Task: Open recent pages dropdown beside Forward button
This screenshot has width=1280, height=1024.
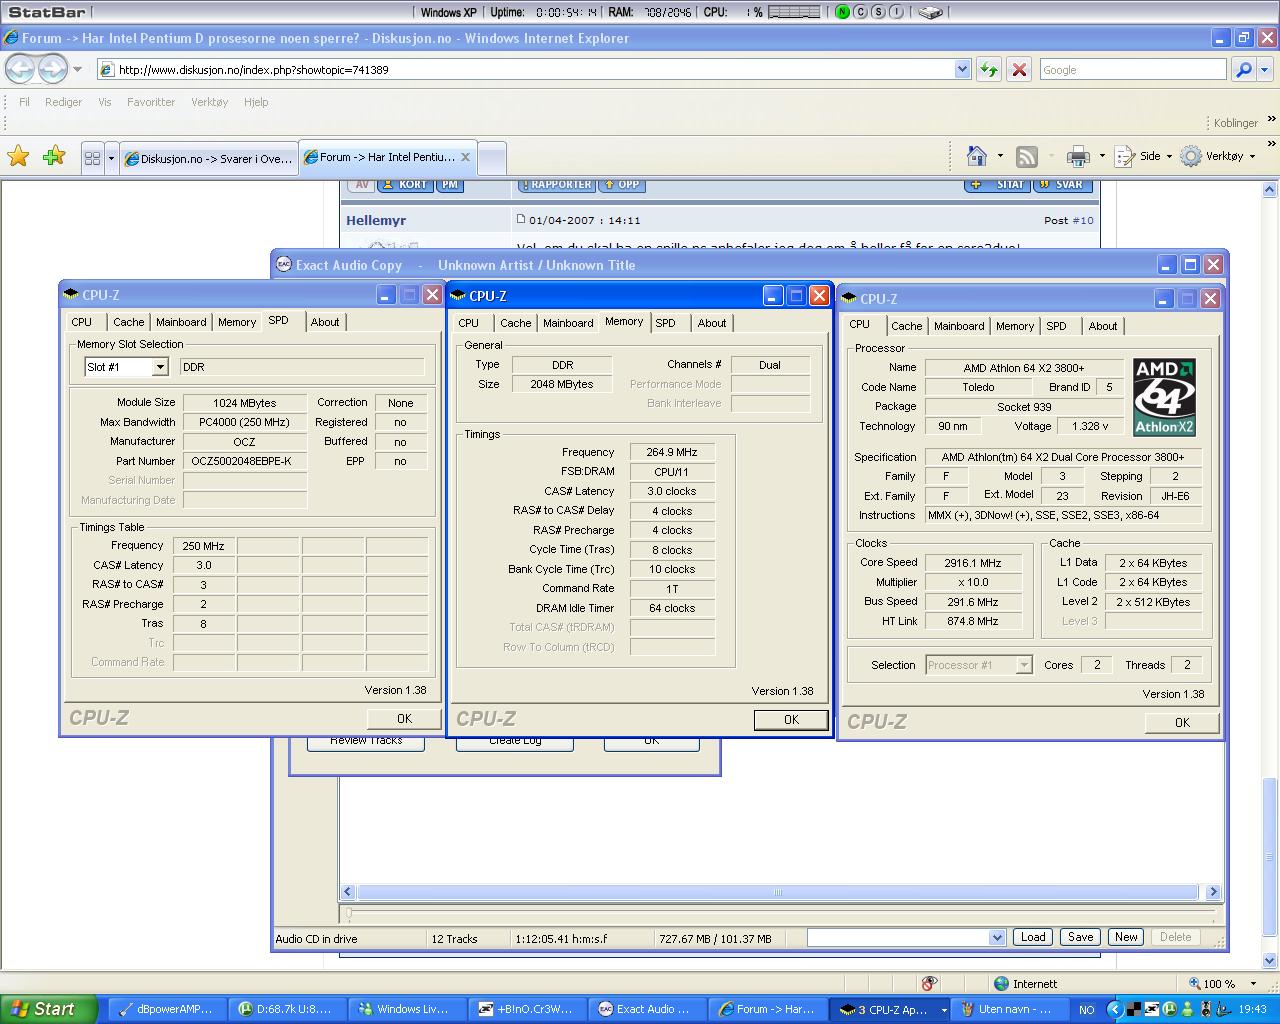Action: click(77, 69)
